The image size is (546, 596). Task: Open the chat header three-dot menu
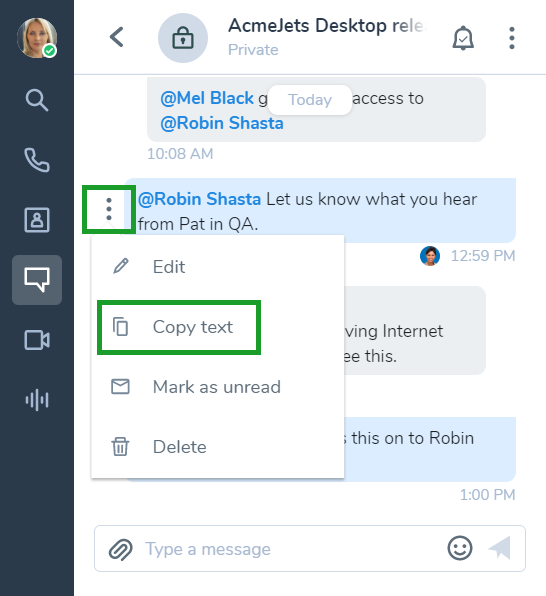click(x=512, y=38)
